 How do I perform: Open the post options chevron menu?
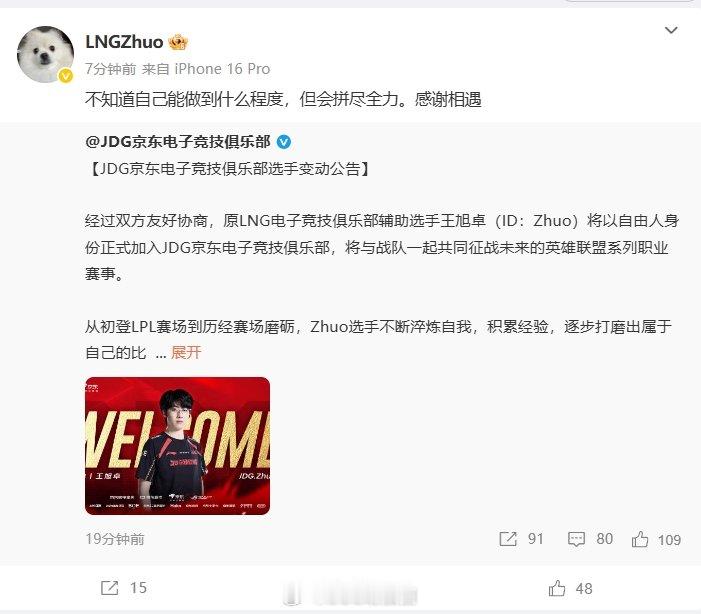(671, 30)
